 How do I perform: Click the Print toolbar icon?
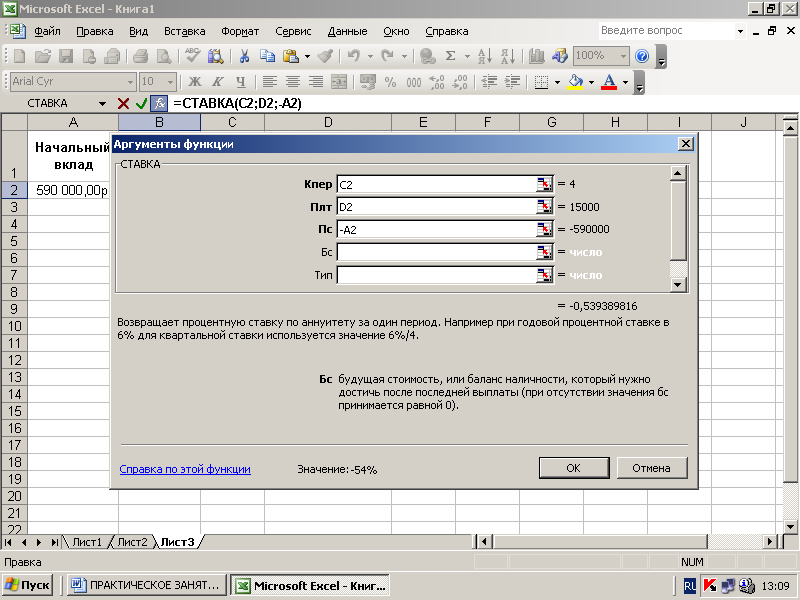tap(140, 56)
